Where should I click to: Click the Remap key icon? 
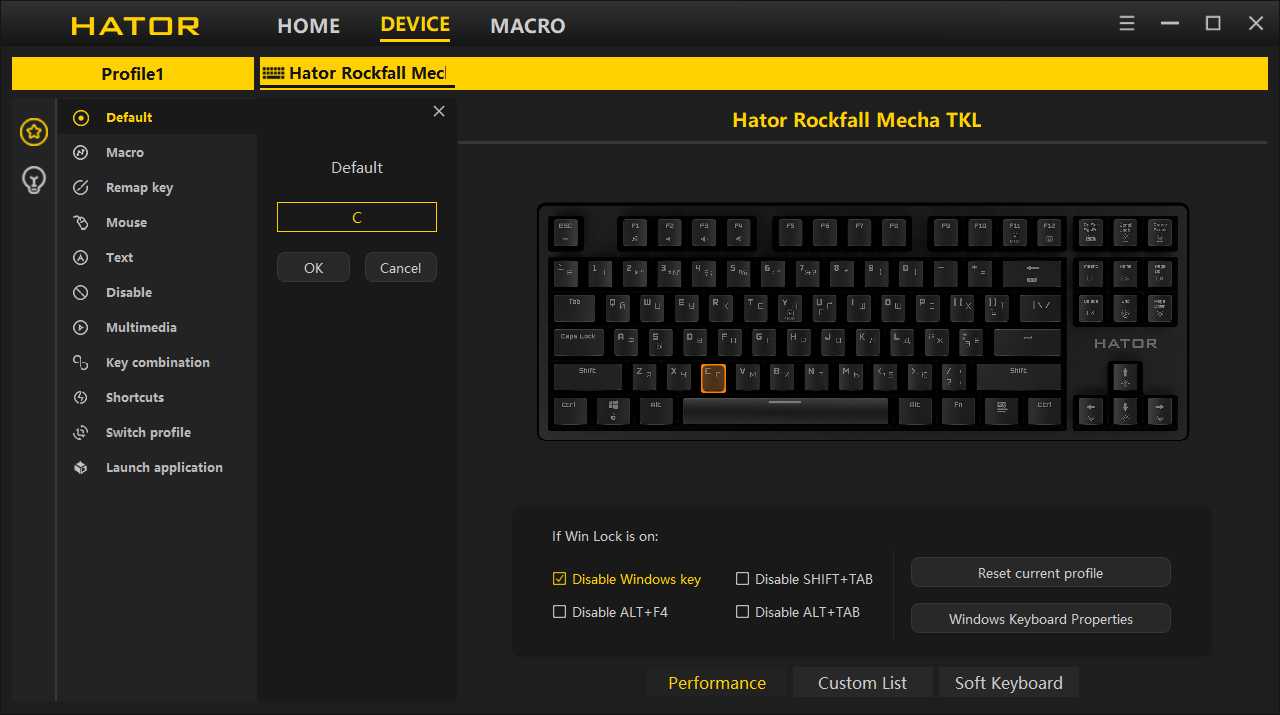coord(81,188)
